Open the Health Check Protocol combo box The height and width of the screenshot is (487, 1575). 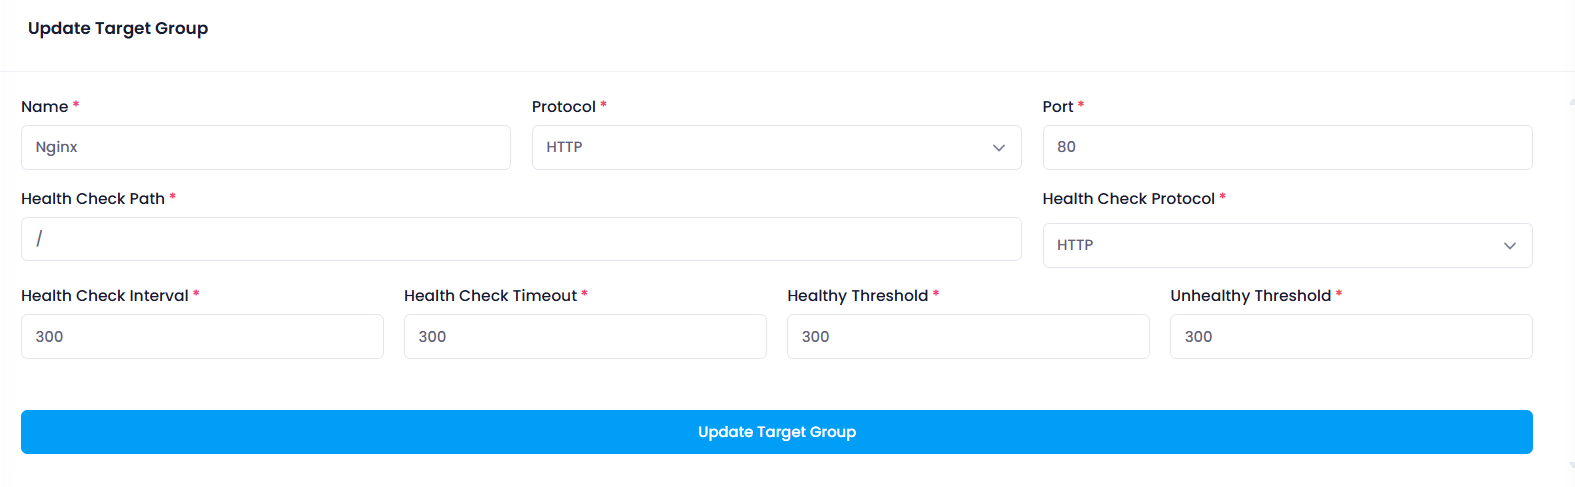(x=1287, y=245)
